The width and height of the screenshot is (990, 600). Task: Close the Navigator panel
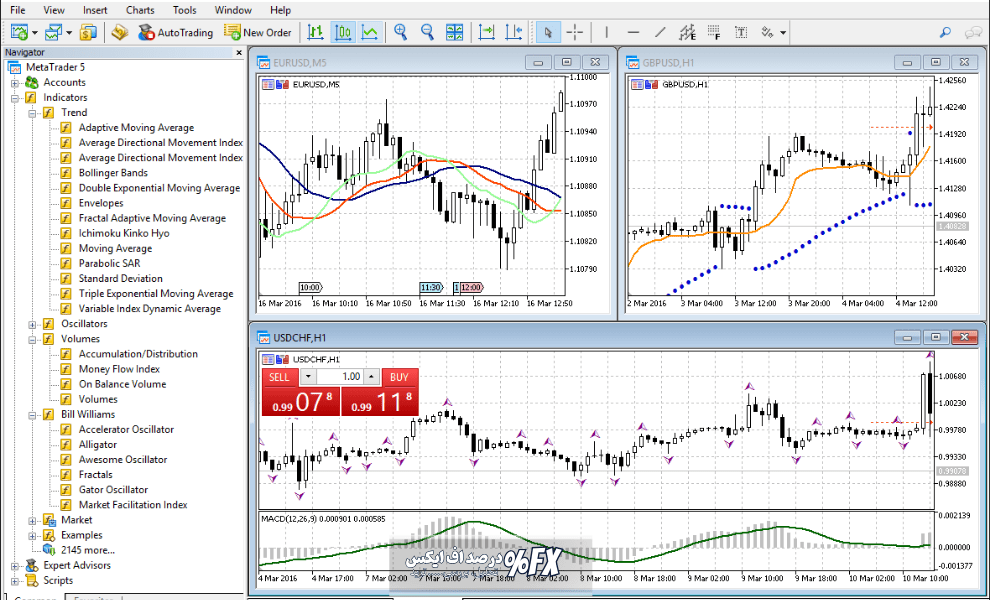(x=239, y=53)
